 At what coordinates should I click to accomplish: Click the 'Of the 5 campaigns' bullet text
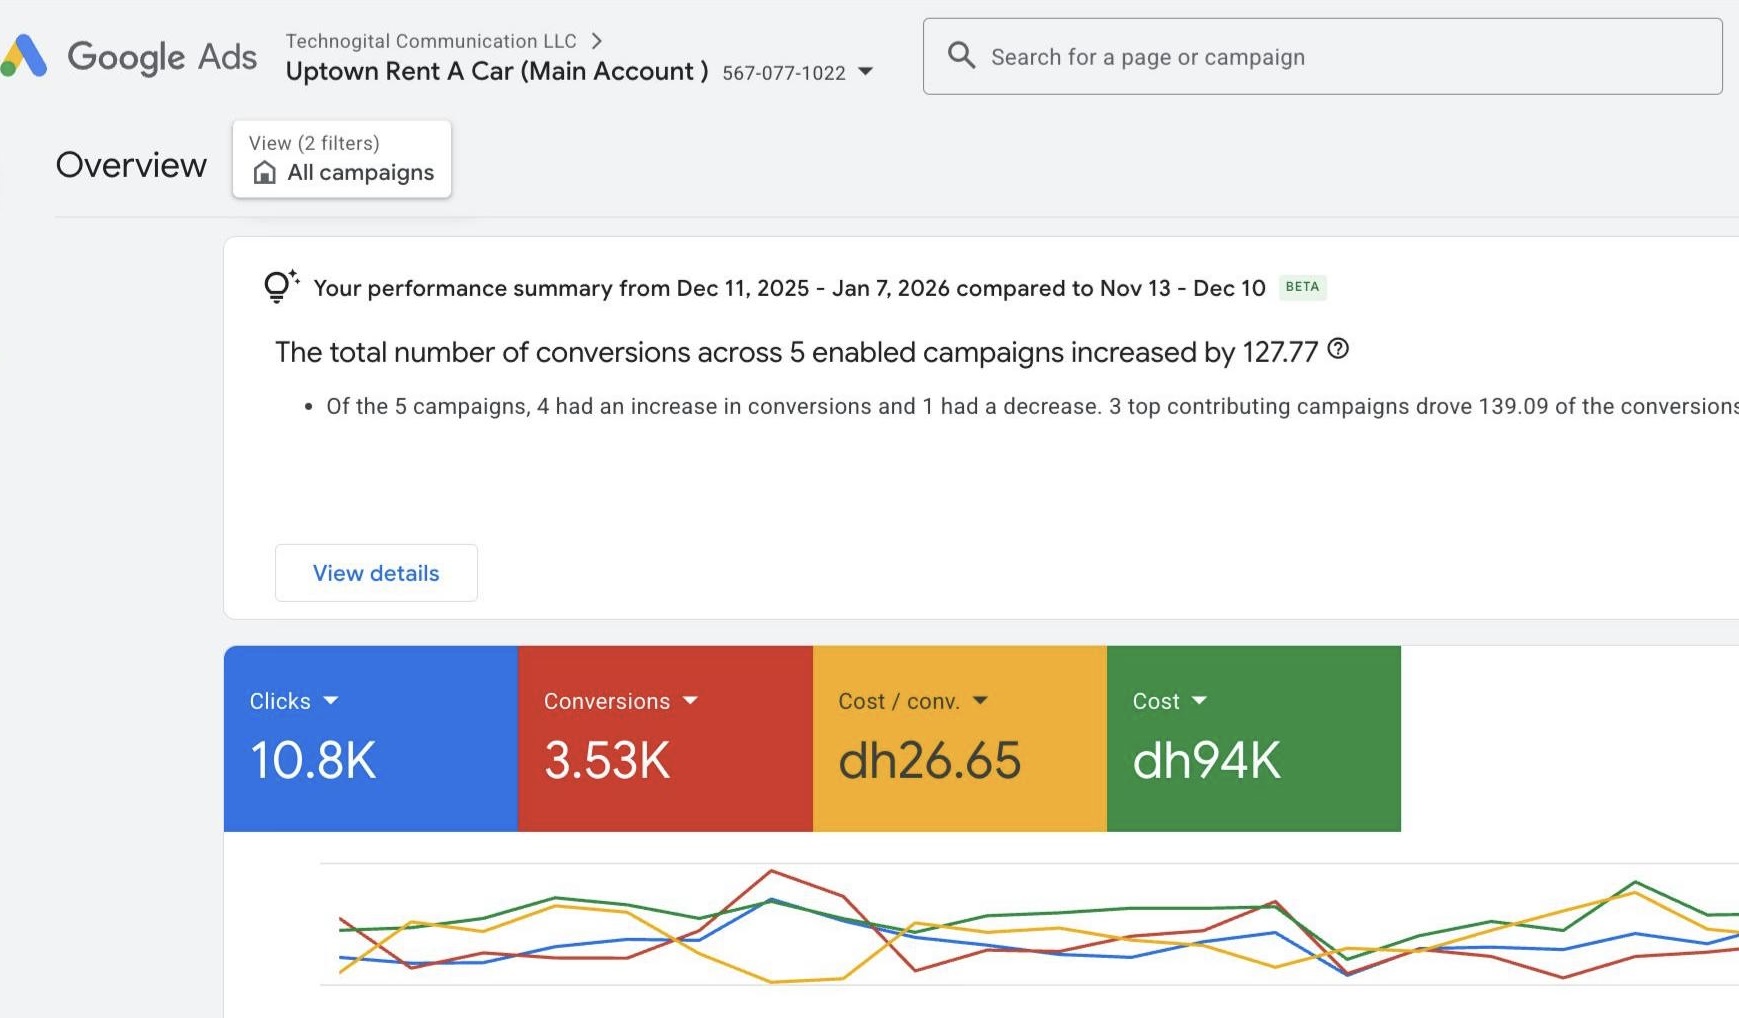point(1032,406)
